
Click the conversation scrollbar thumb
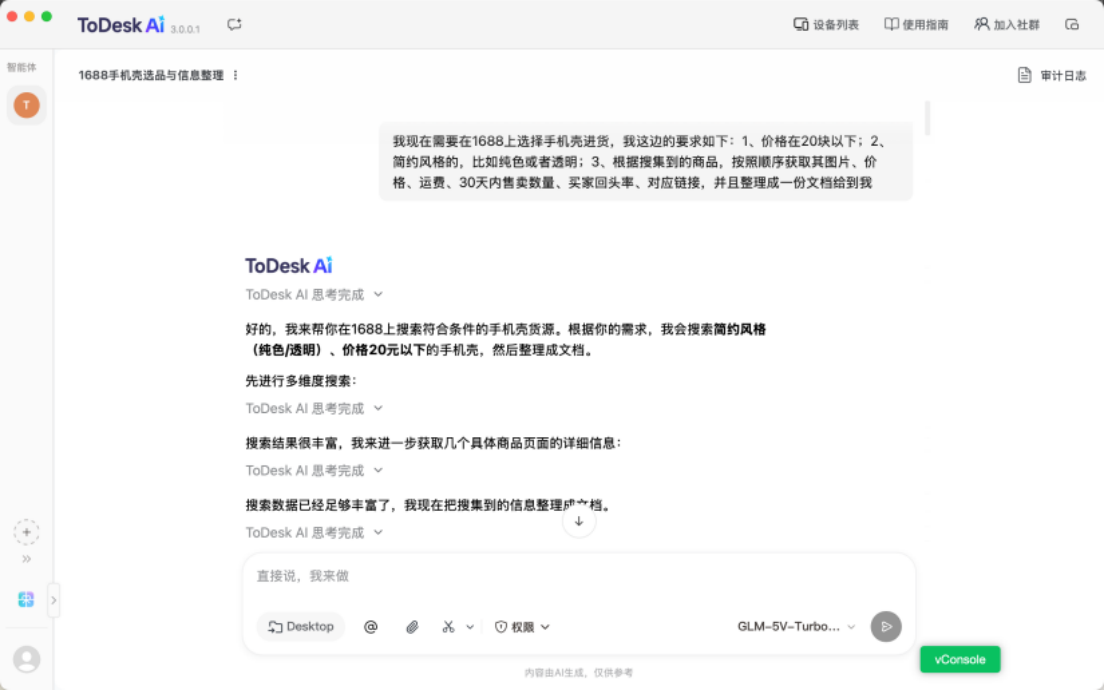927,118
